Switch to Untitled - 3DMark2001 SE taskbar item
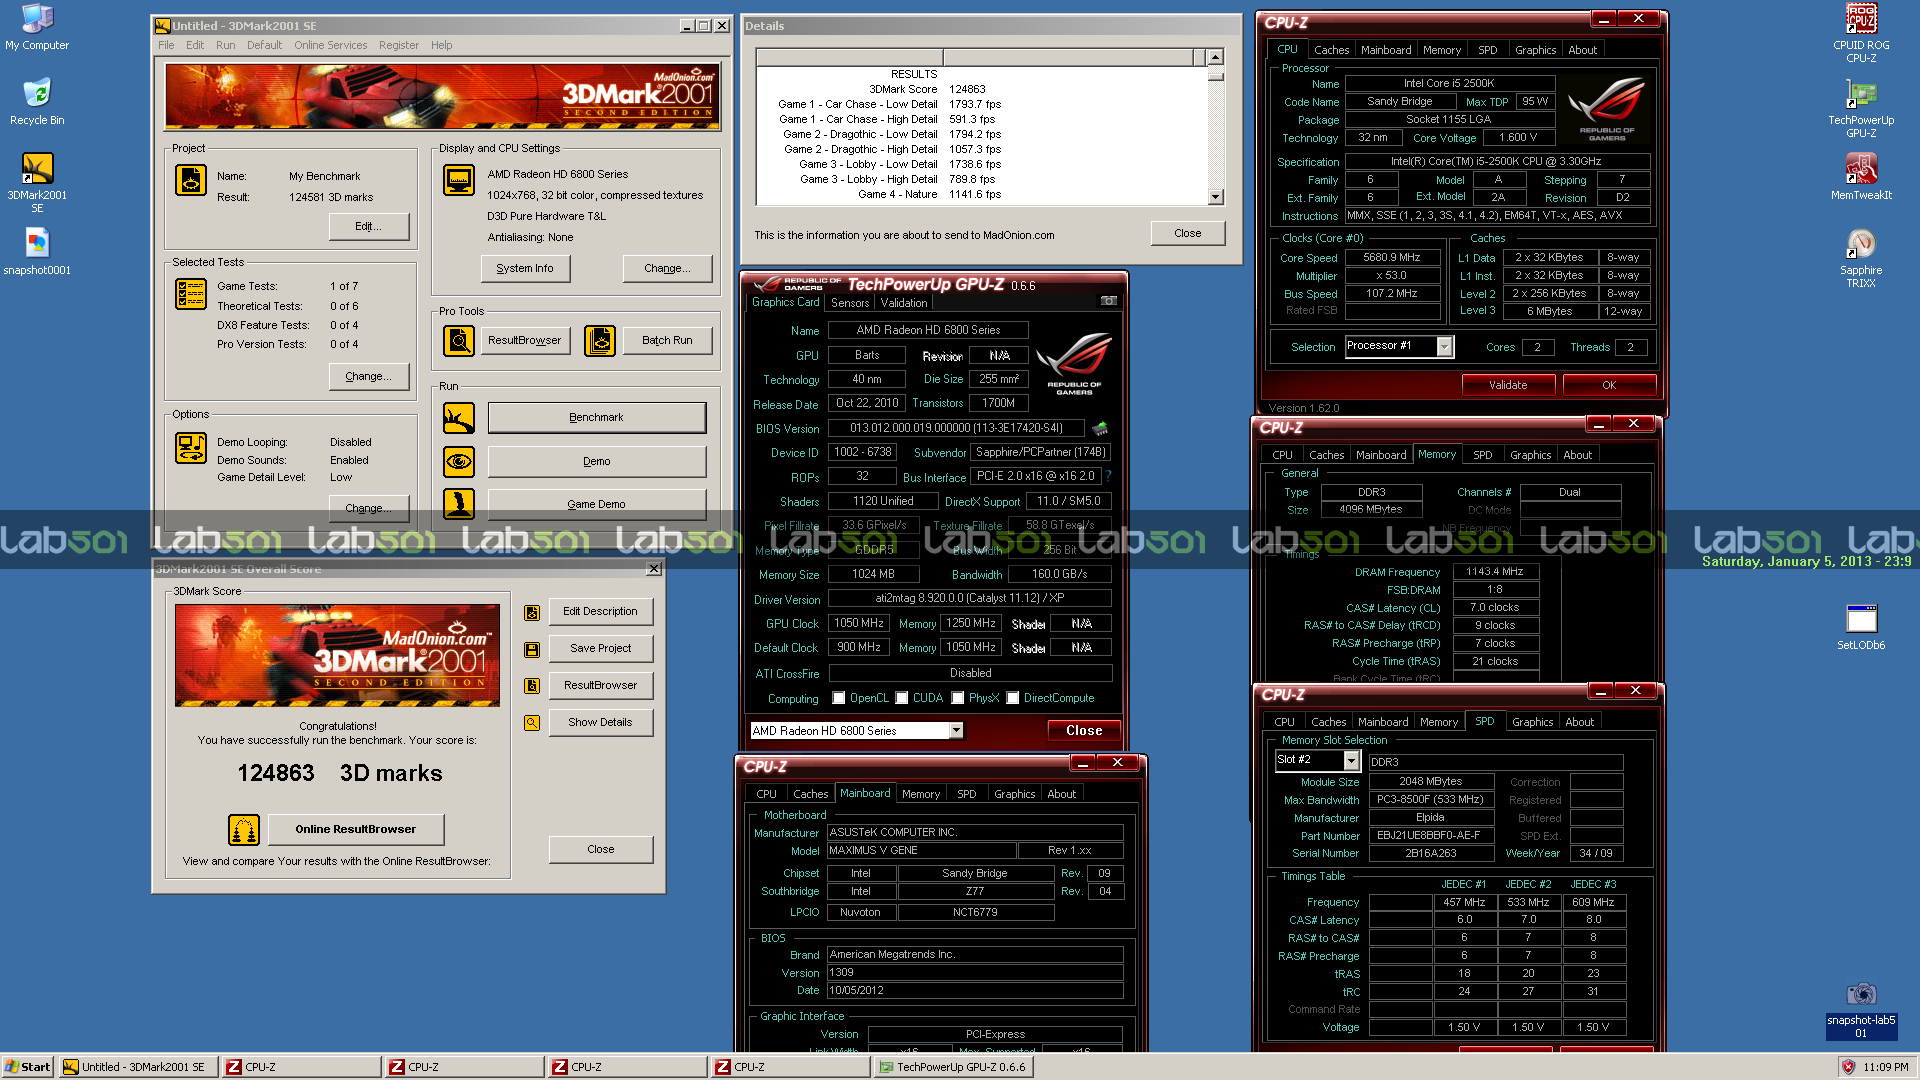This screenshot has height=1080, width=1920. [x=138, y=1067]
